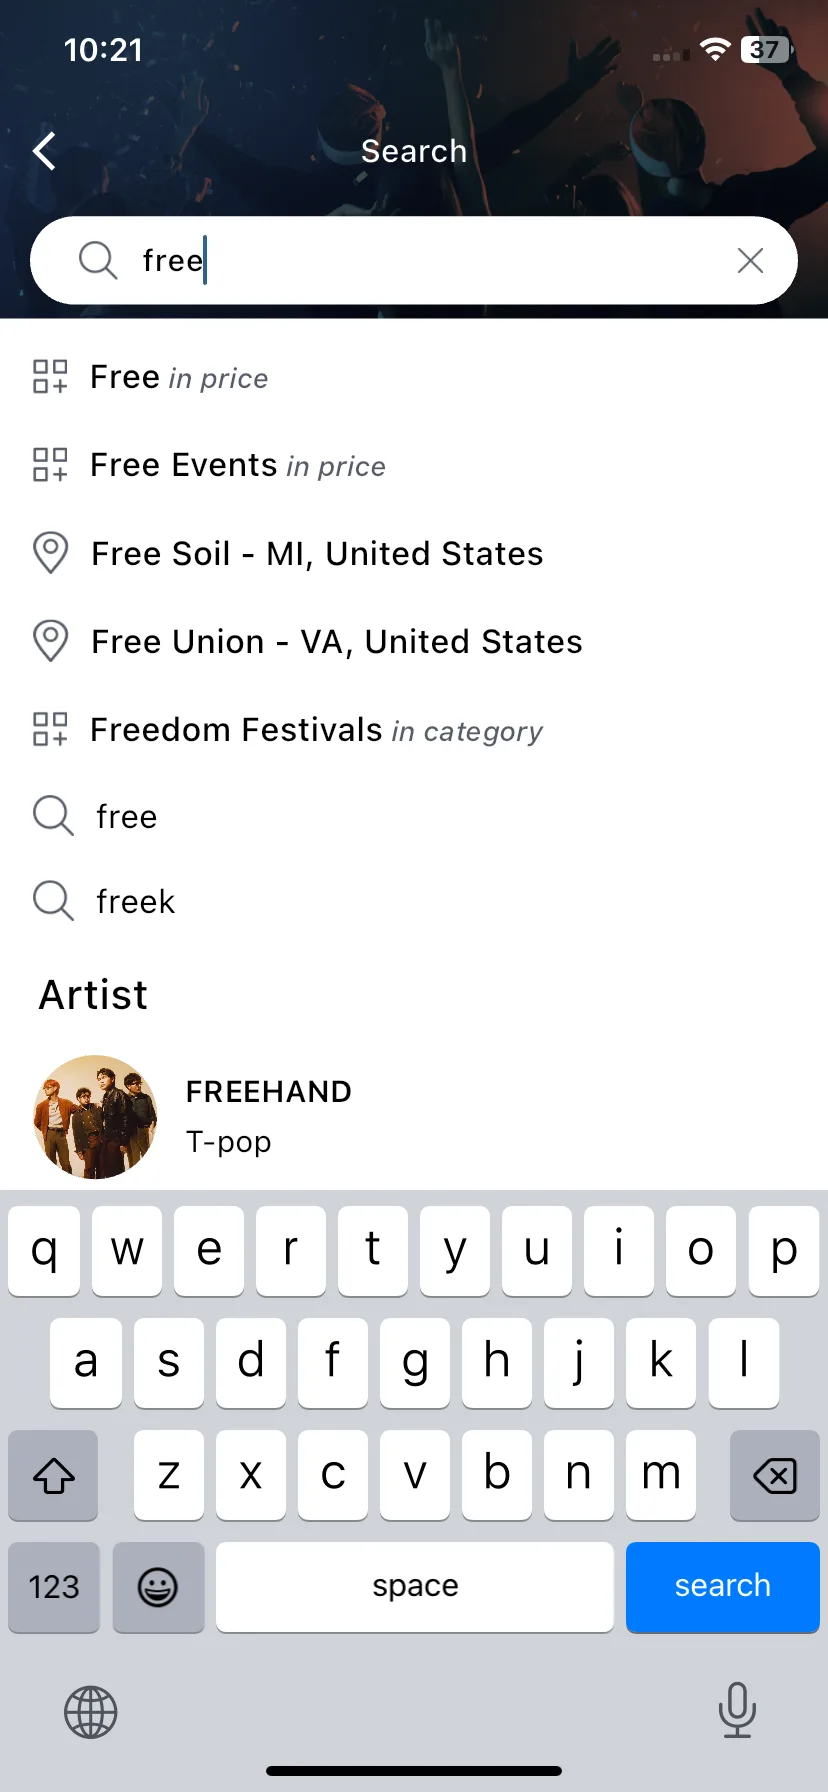This screenshot has height=1792, width=828.
Task: Choose the "Free Events in price" suggestion
Action: tap(414, 465)
